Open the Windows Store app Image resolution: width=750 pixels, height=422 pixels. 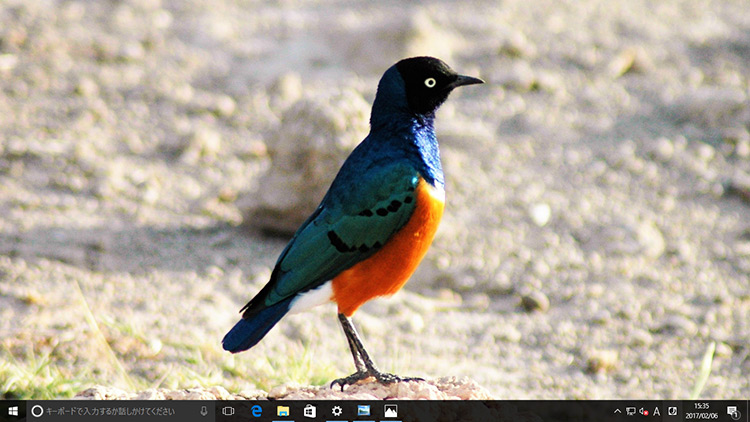coord(310,411)
